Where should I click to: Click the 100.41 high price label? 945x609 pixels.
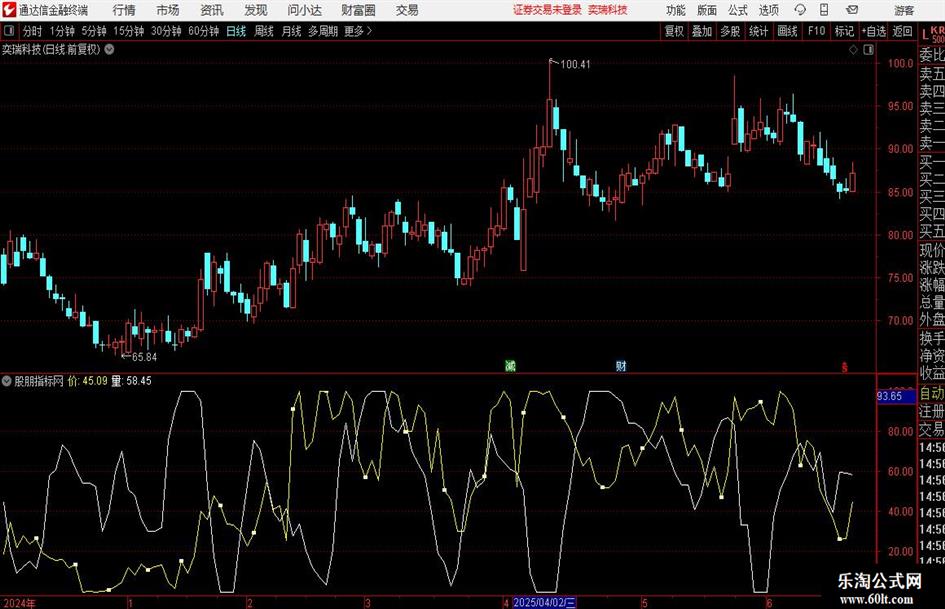(576, 65)
